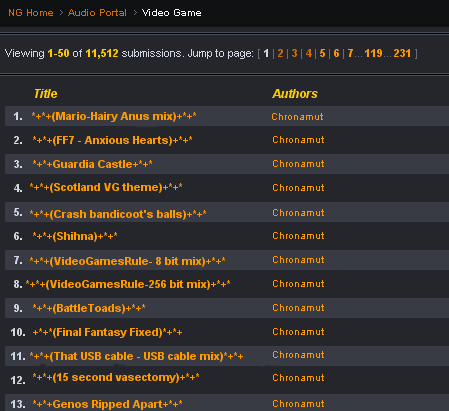The width and height of the screenshot is (449, 411).
Task: Jump to page 3 of submissions
Action: pyautogui.click(x=294, y=53)
